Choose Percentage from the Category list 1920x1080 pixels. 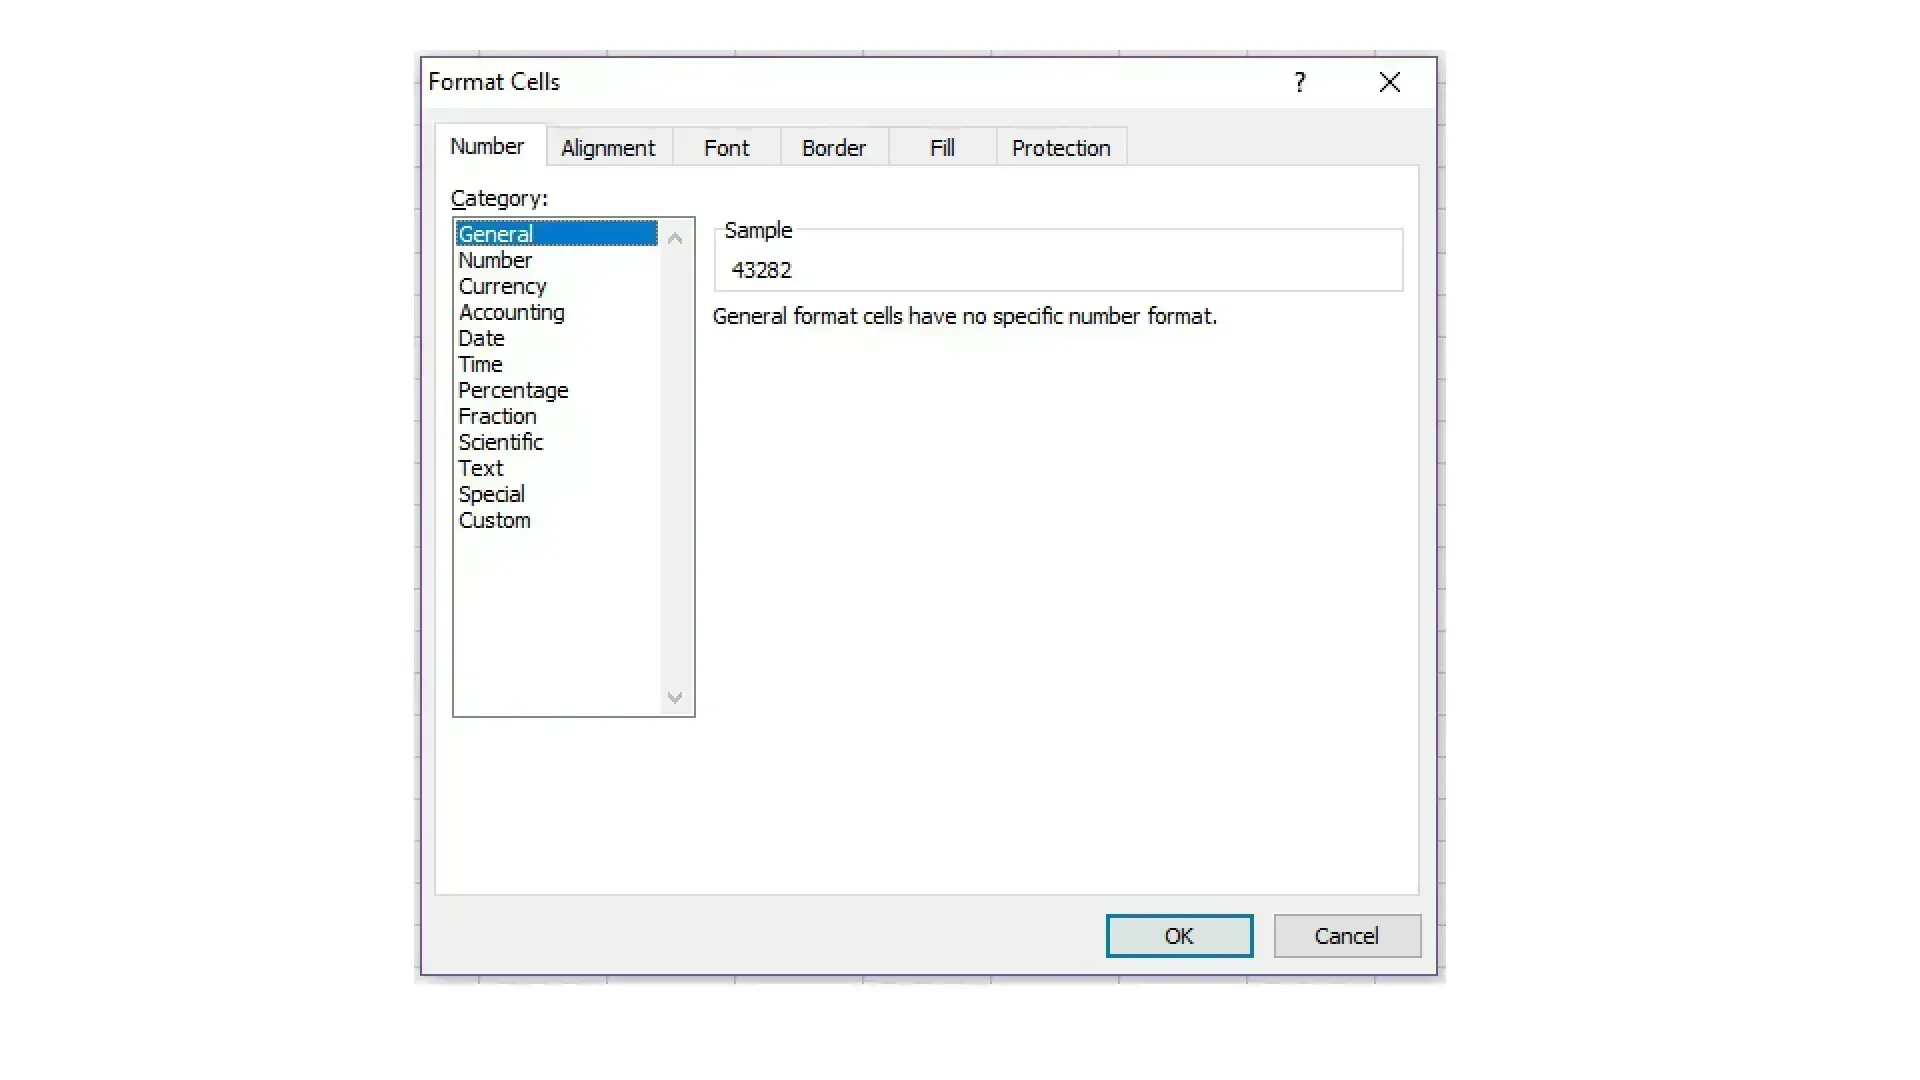[513, 390]
